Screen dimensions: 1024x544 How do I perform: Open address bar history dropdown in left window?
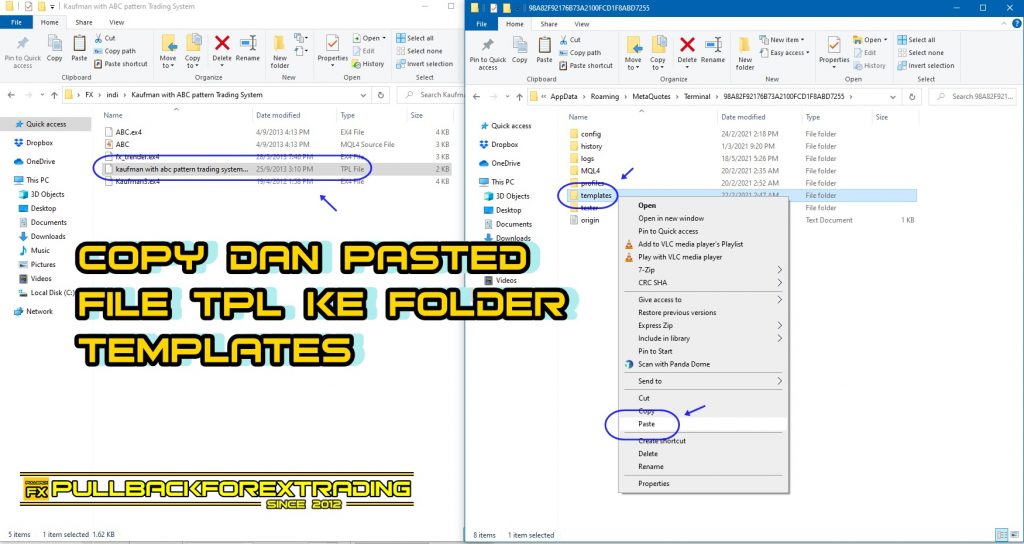click(364, 95)
